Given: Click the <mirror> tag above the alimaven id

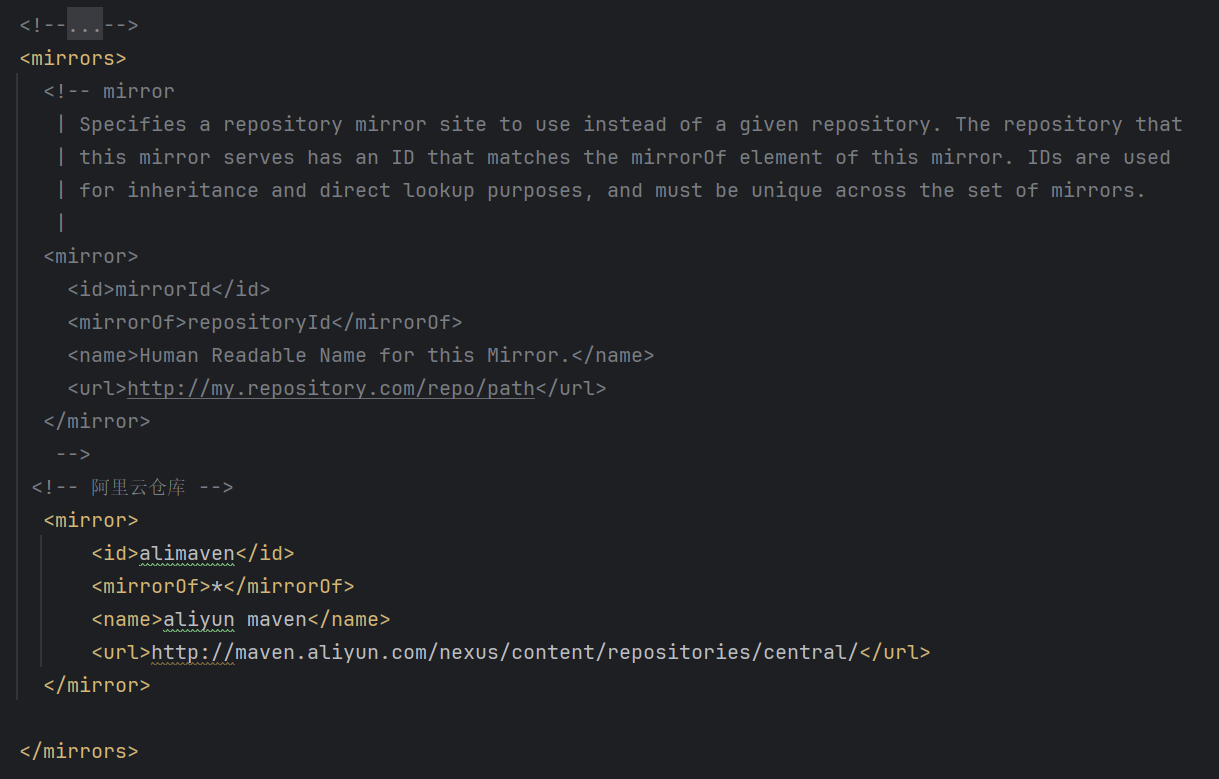Looking at the screenshot, I should point(91,520).
